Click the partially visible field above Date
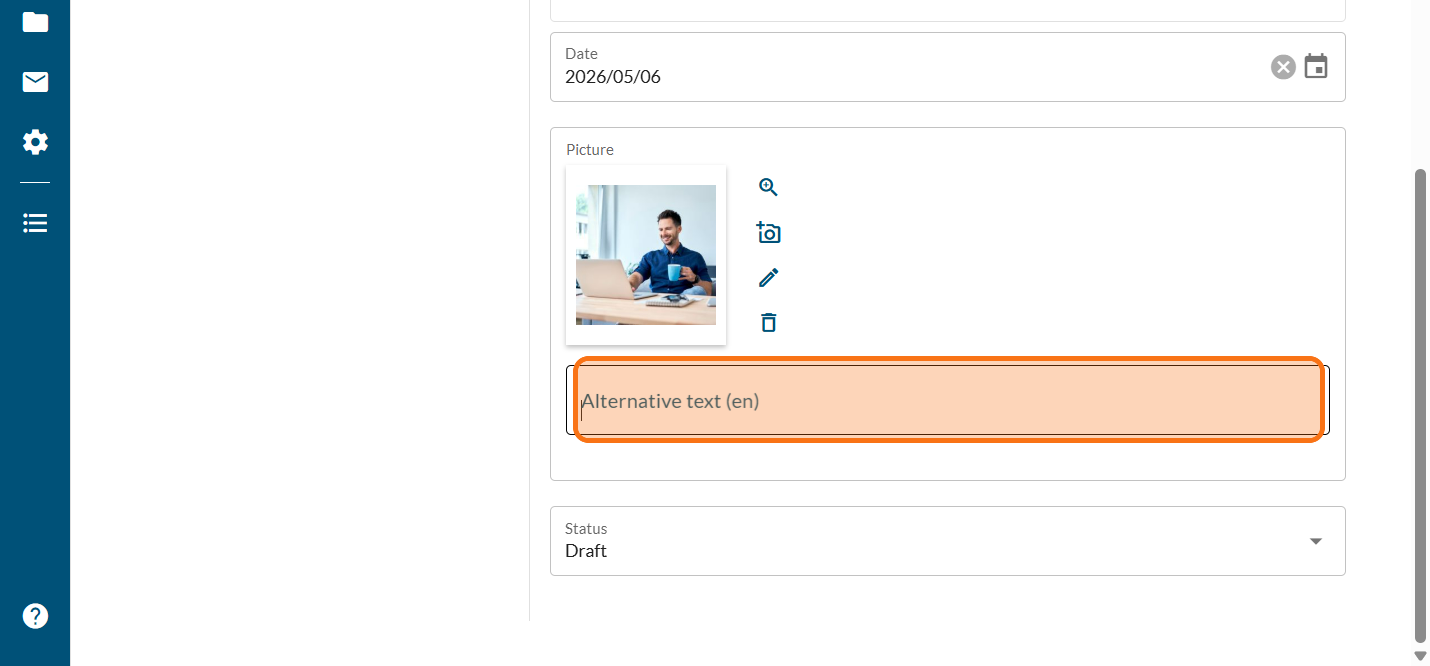The image size is (1430, 666). [948, 10]
